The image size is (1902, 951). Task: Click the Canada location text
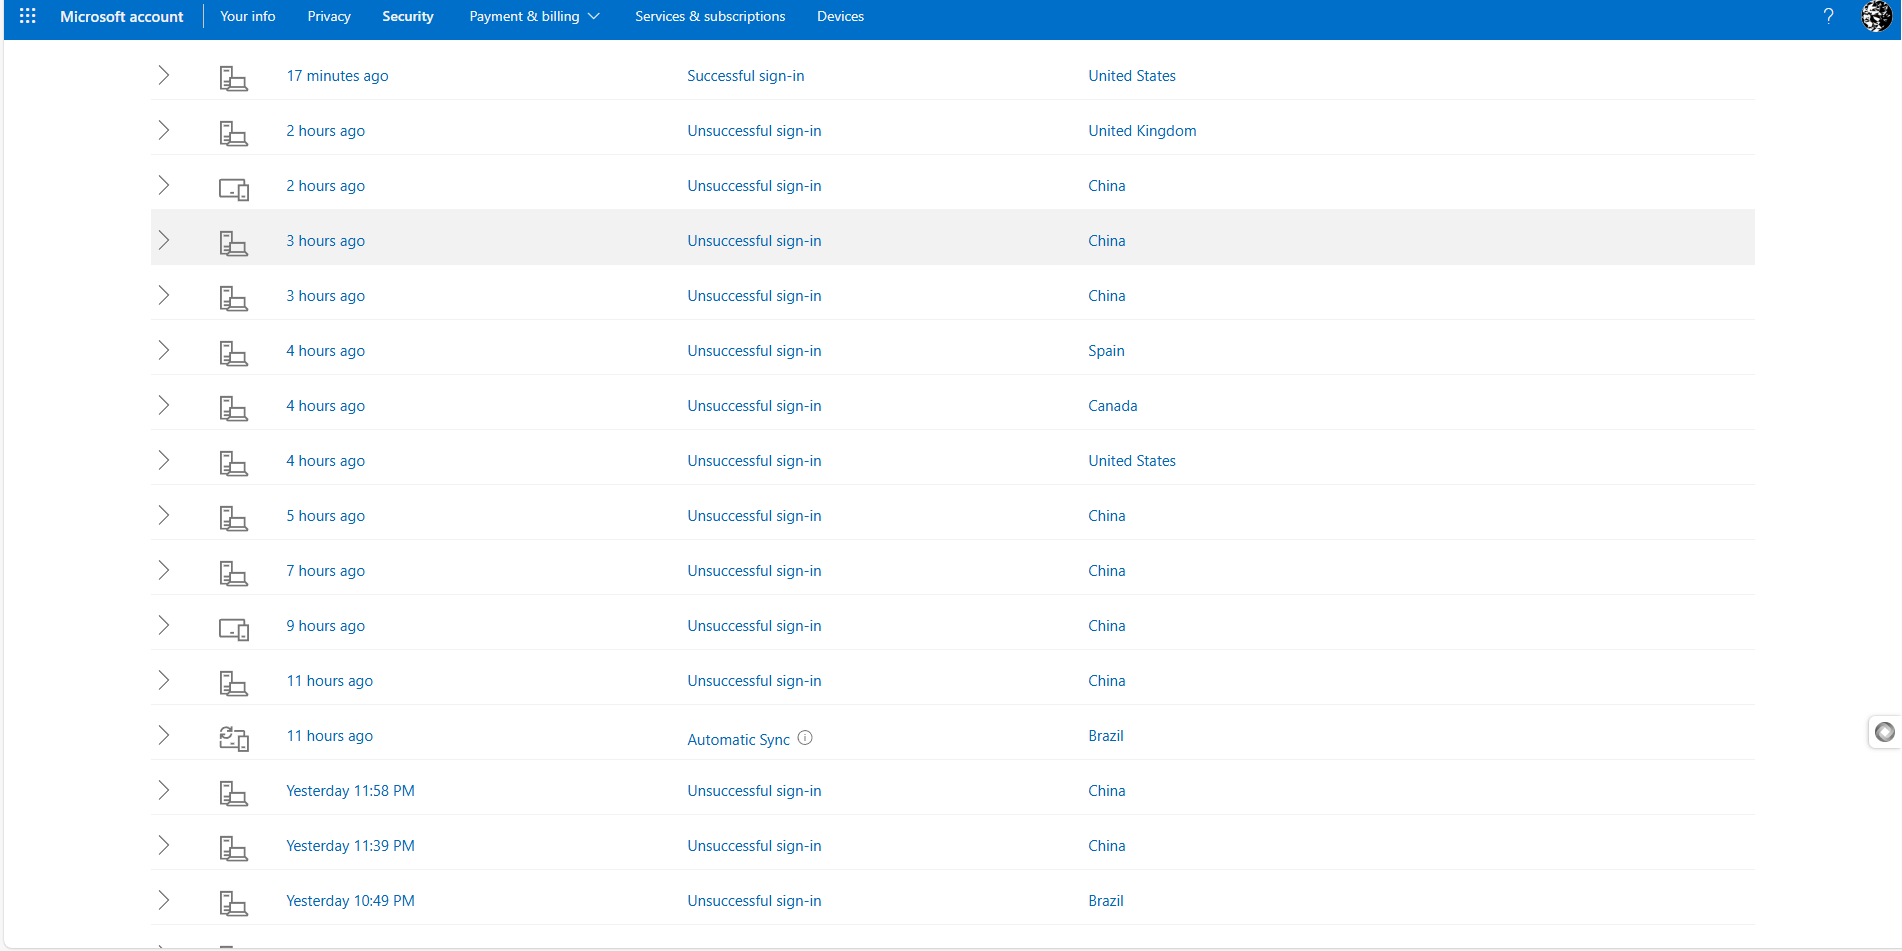click(1113, 406)
